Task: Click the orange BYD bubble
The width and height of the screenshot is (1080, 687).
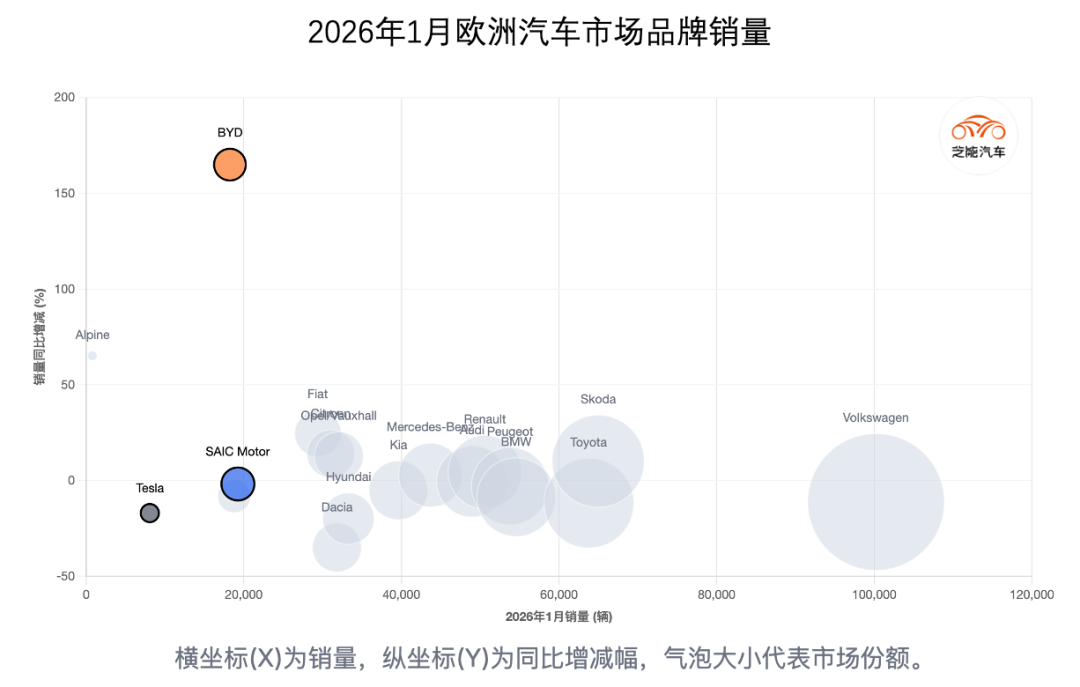Action: click(229, 165)
